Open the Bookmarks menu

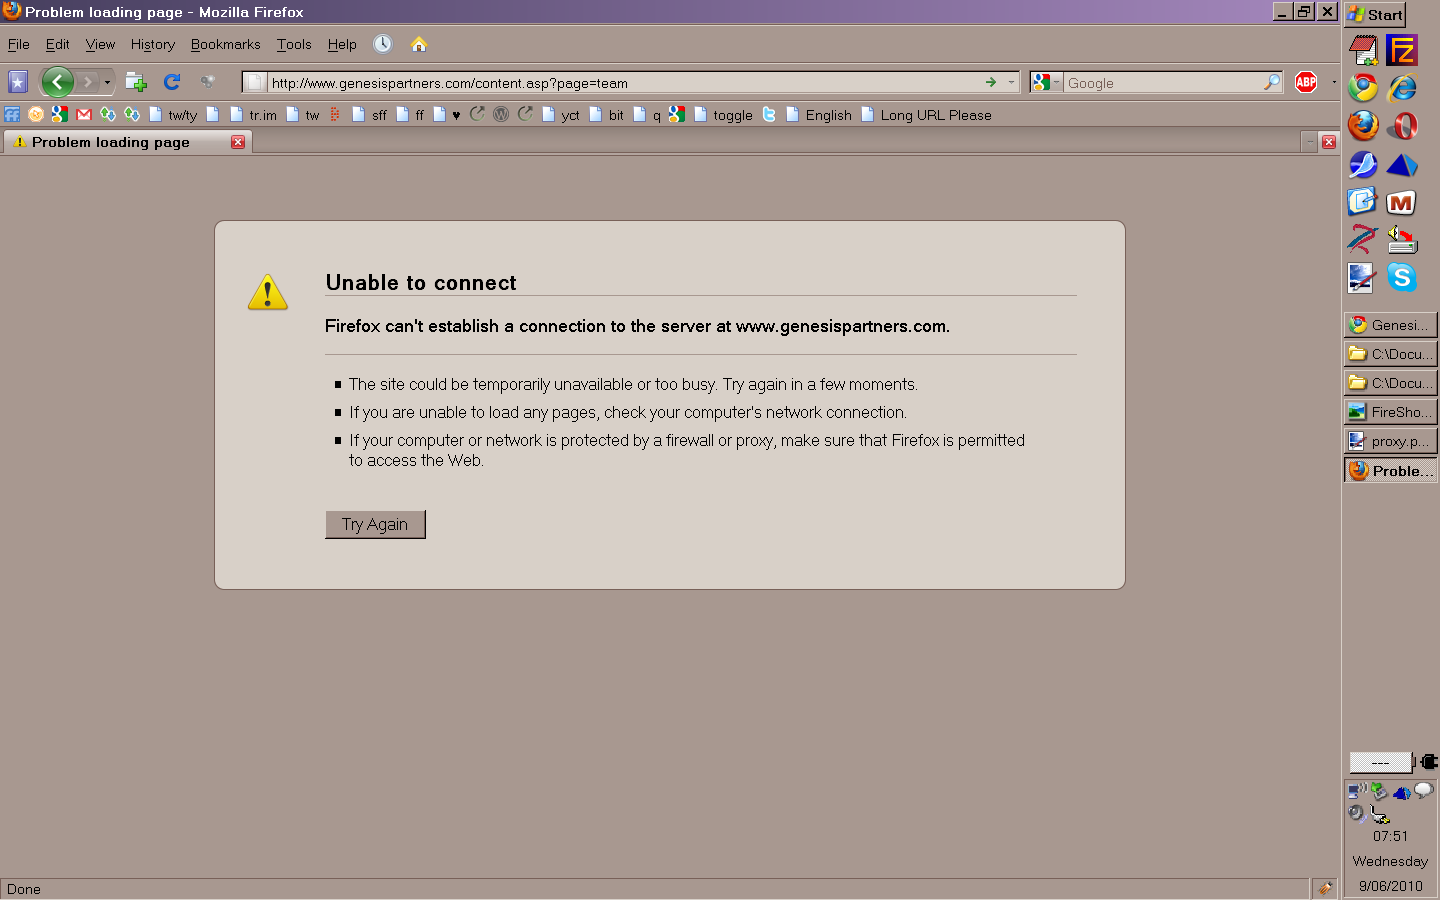[225, 44]
